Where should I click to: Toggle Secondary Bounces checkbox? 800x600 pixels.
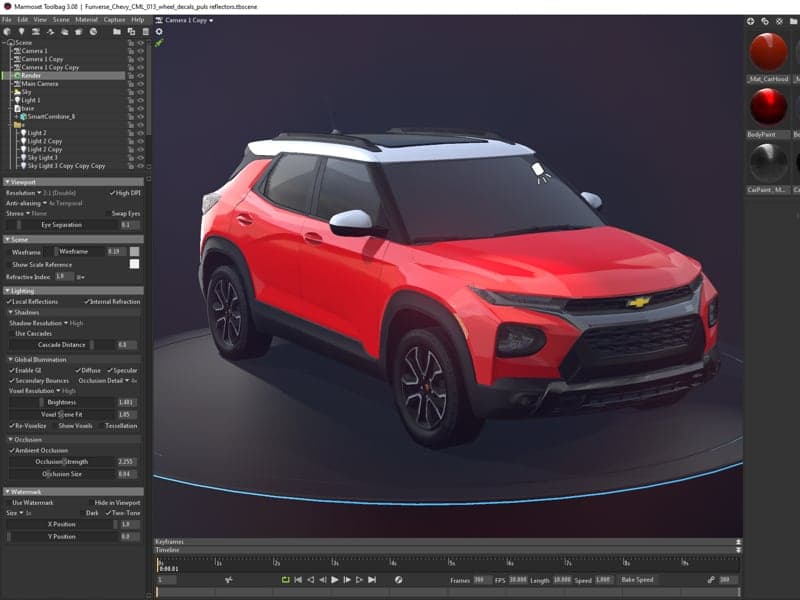[39, 381]
